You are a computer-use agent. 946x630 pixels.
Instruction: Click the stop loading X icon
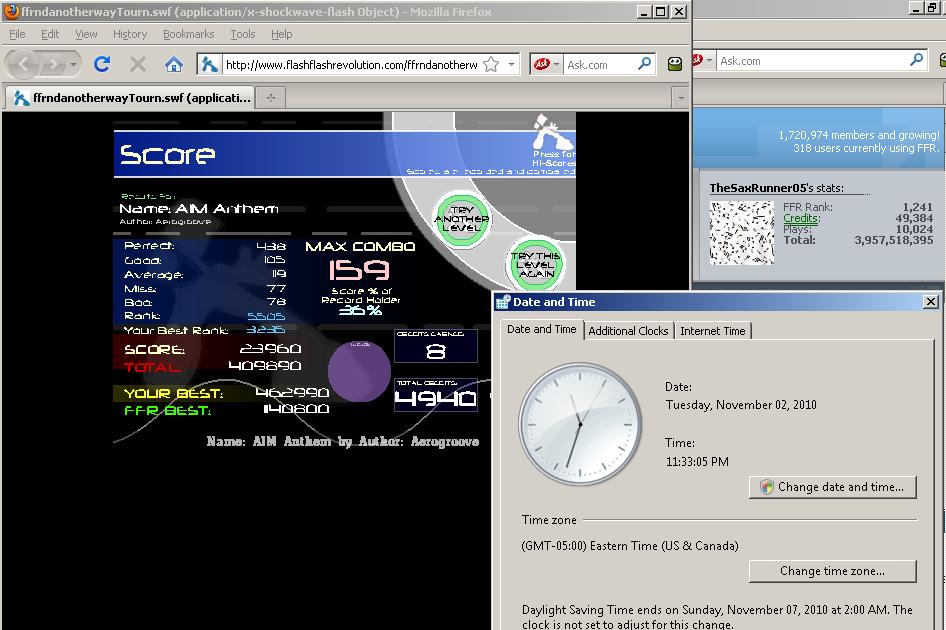coord(138,64)
